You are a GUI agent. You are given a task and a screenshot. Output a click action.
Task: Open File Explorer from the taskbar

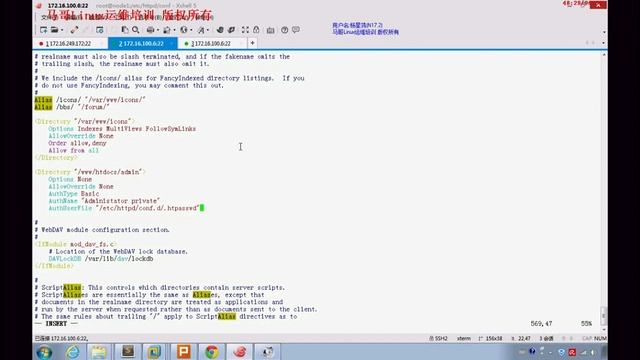99,352
